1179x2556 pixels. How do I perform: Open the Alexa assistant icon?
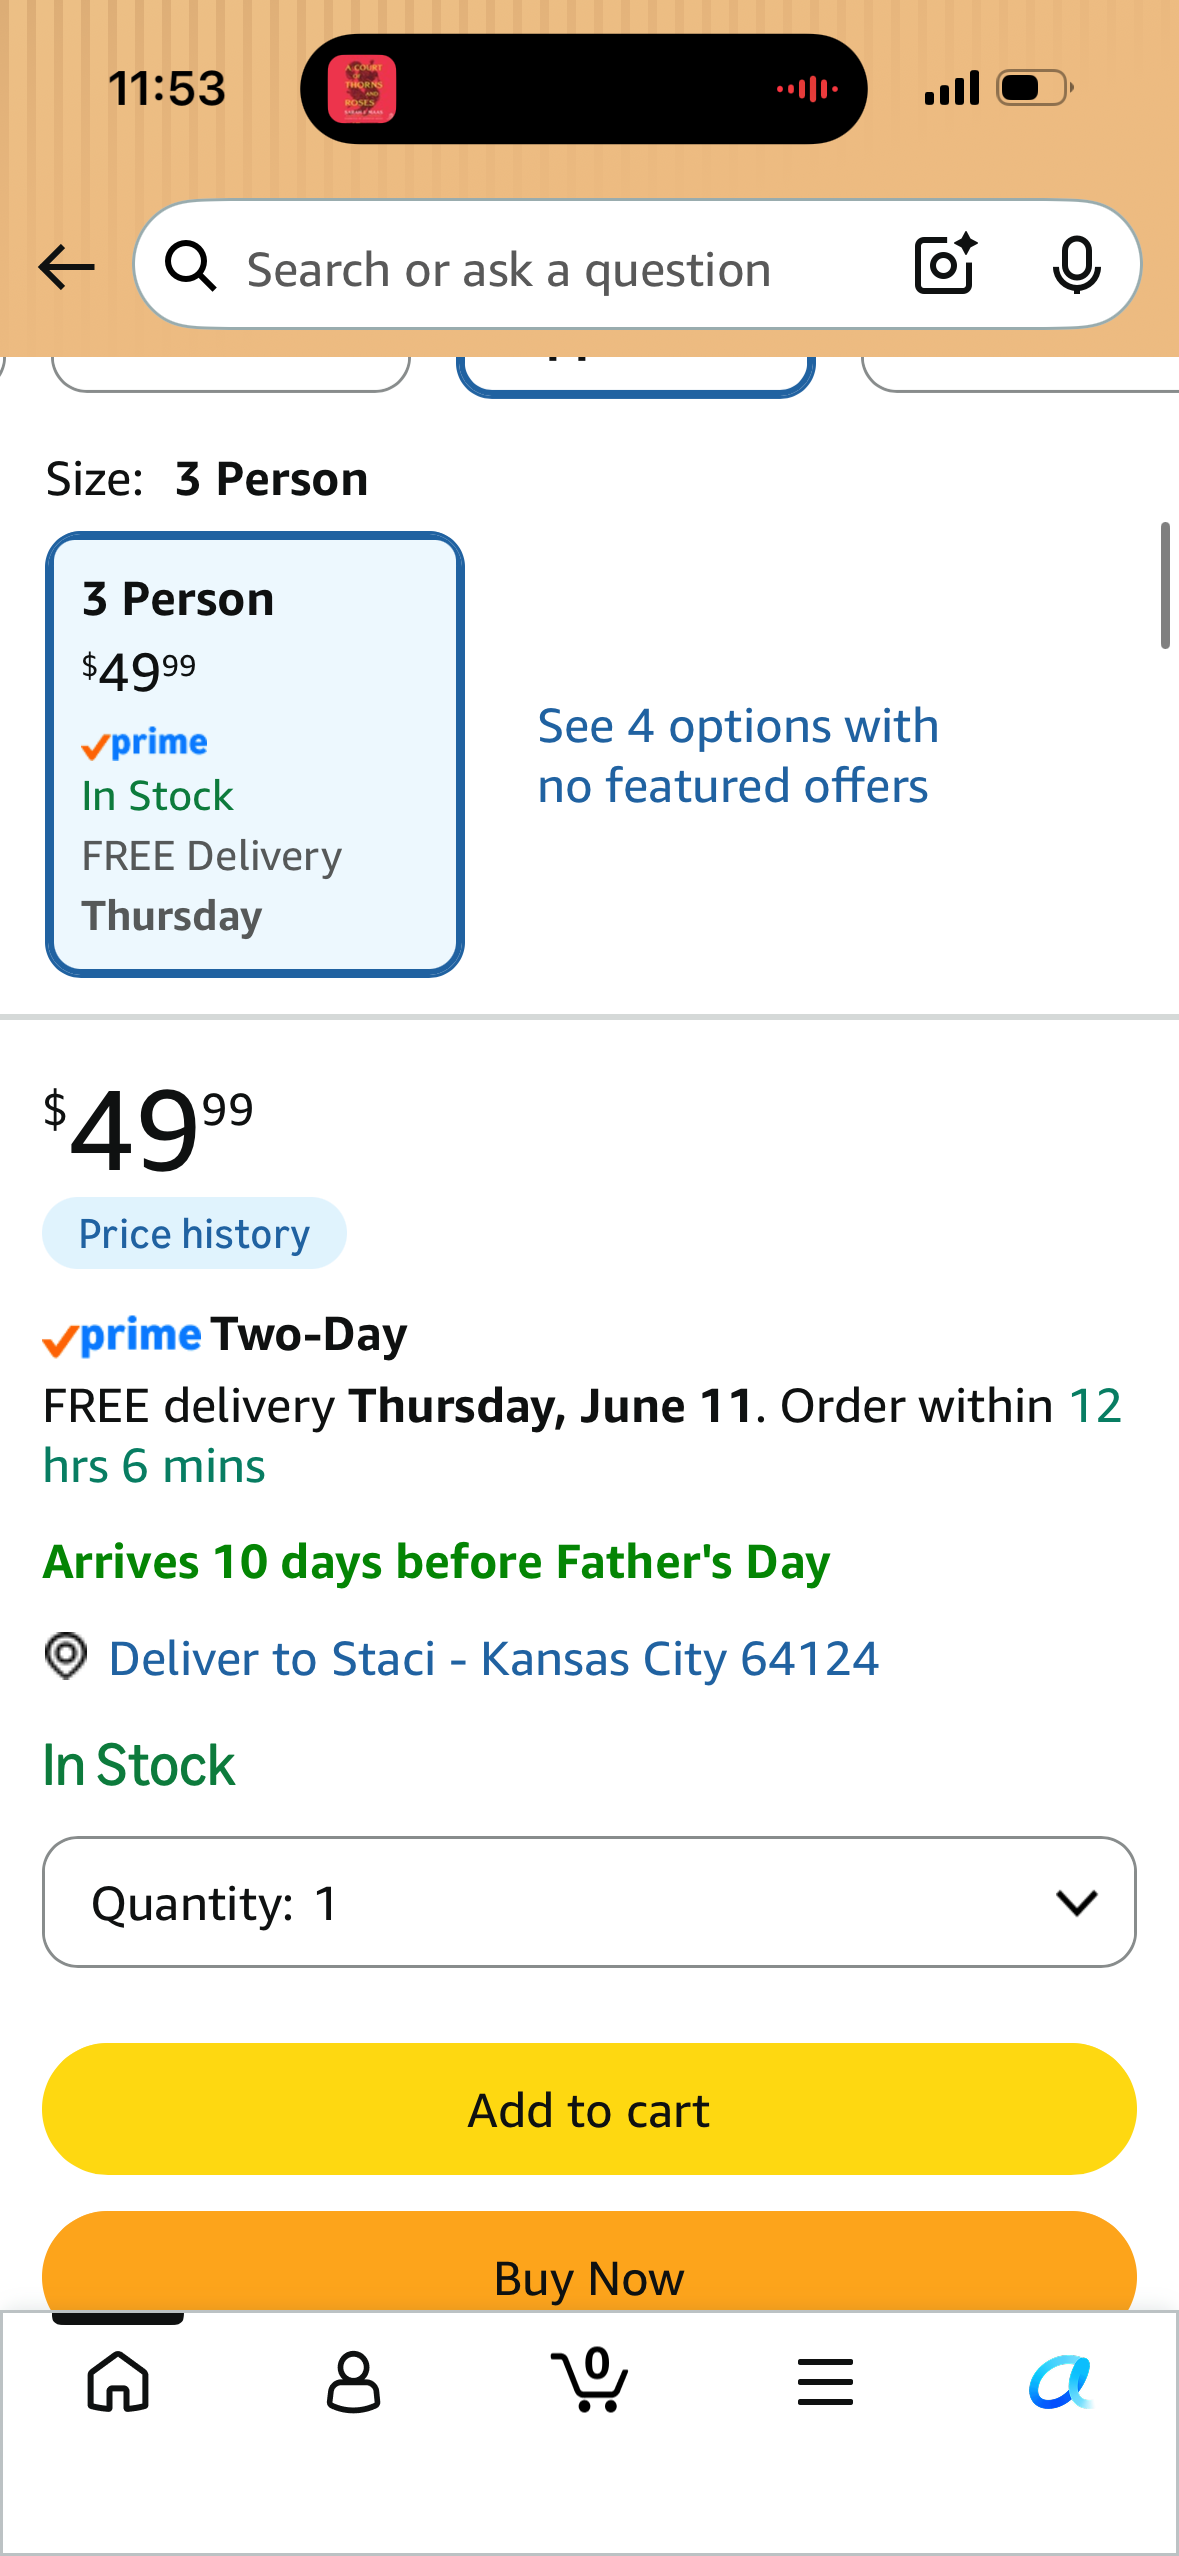[1060, 2382]
